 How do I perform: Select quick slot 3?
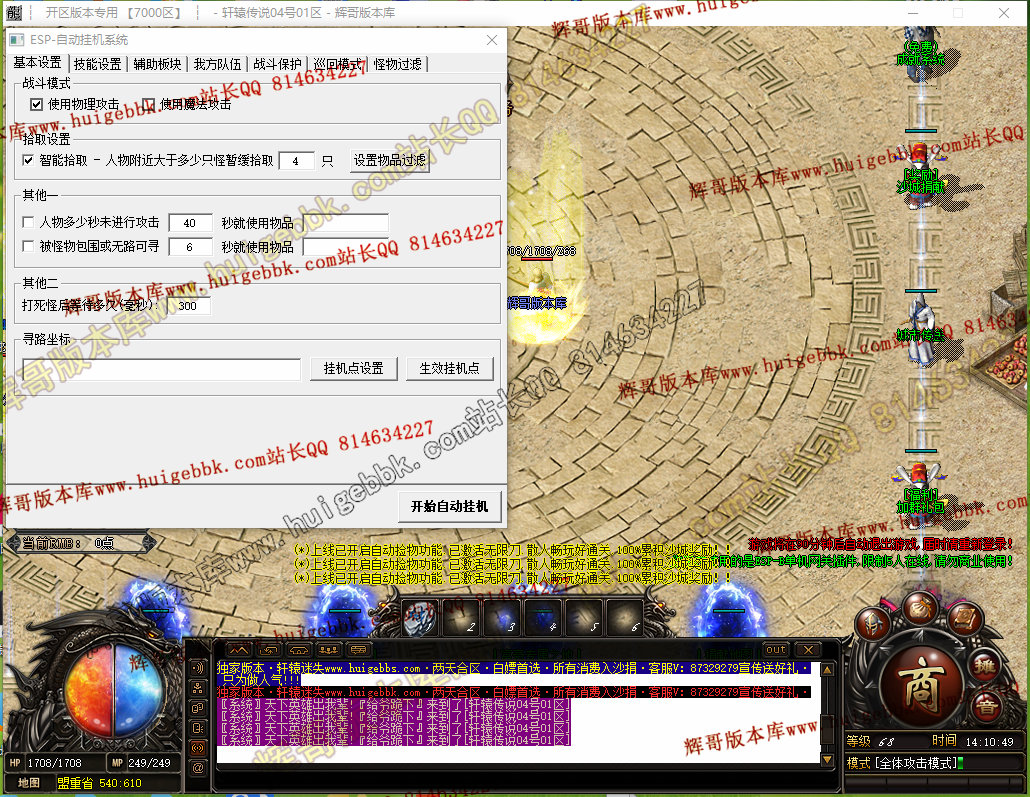(x=502, y=618)
